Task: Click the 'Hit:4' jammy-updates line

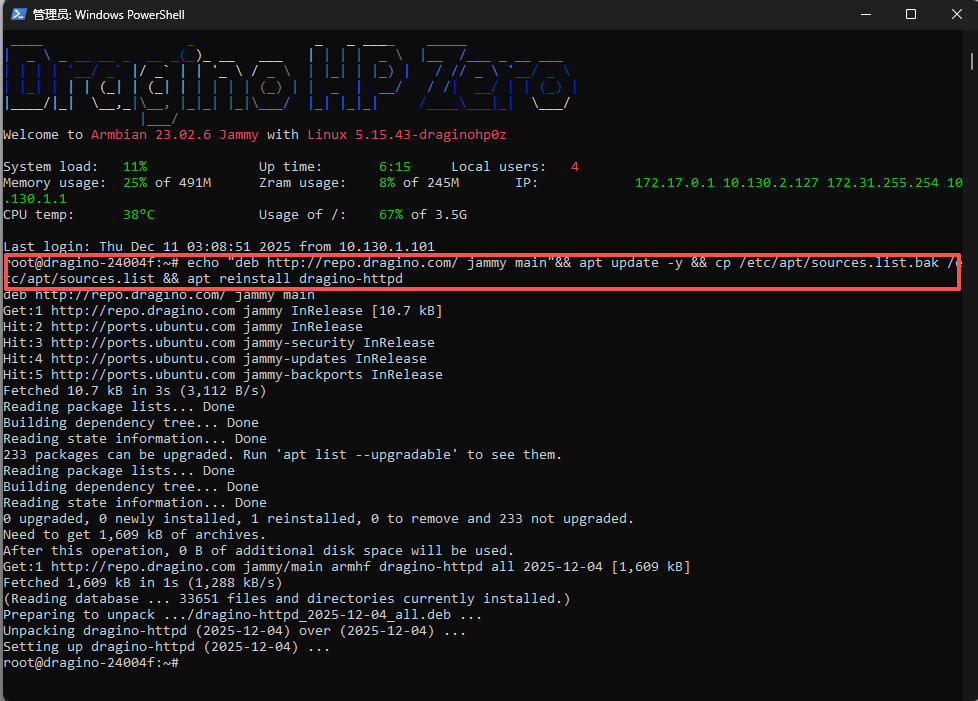Action: click(x=215, y=359)
